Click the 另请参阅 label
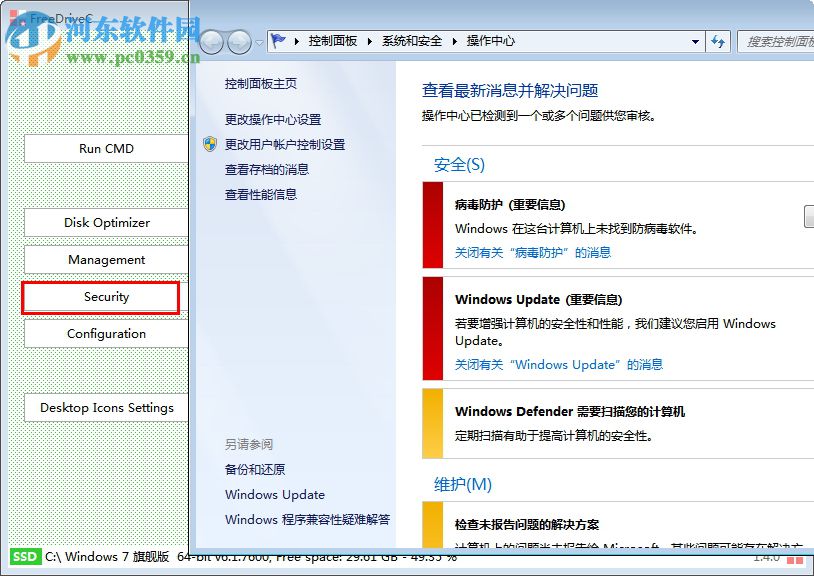Image resolution: width=814 pixels, height=576 pixels. click(249, 444)
